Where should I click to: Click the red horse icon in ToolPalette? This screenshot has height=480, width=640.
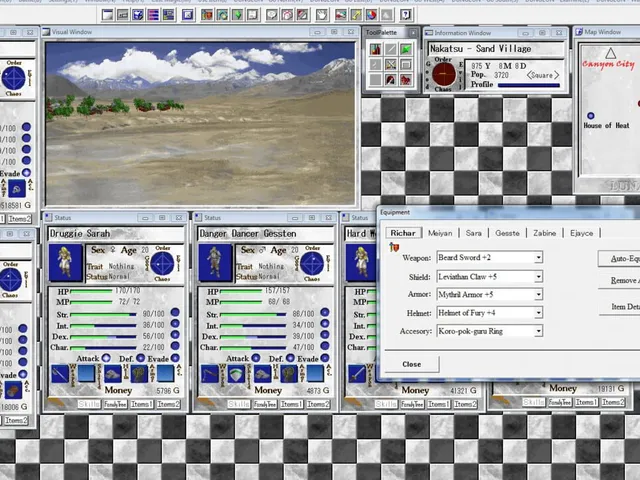[405, 80]
